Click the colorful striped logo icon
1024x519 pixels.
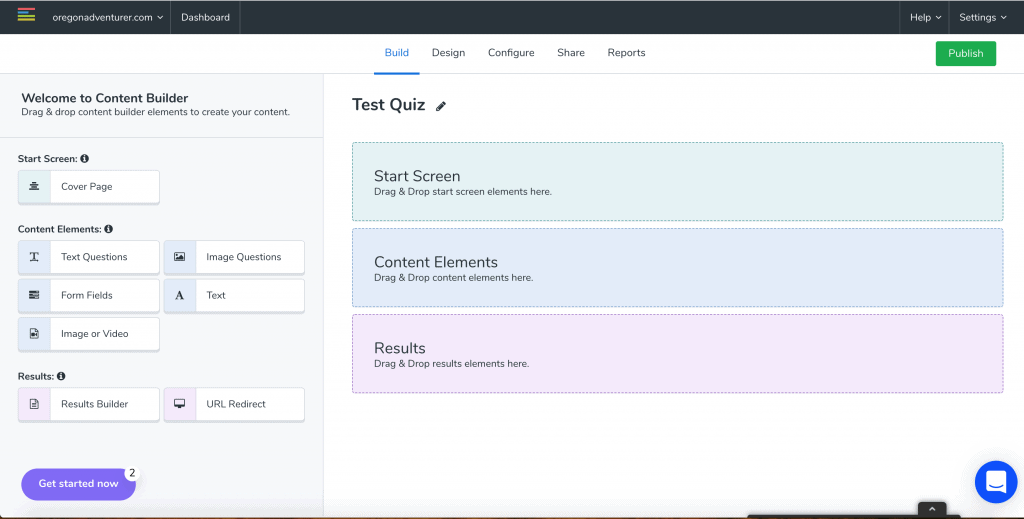point(26,14)
